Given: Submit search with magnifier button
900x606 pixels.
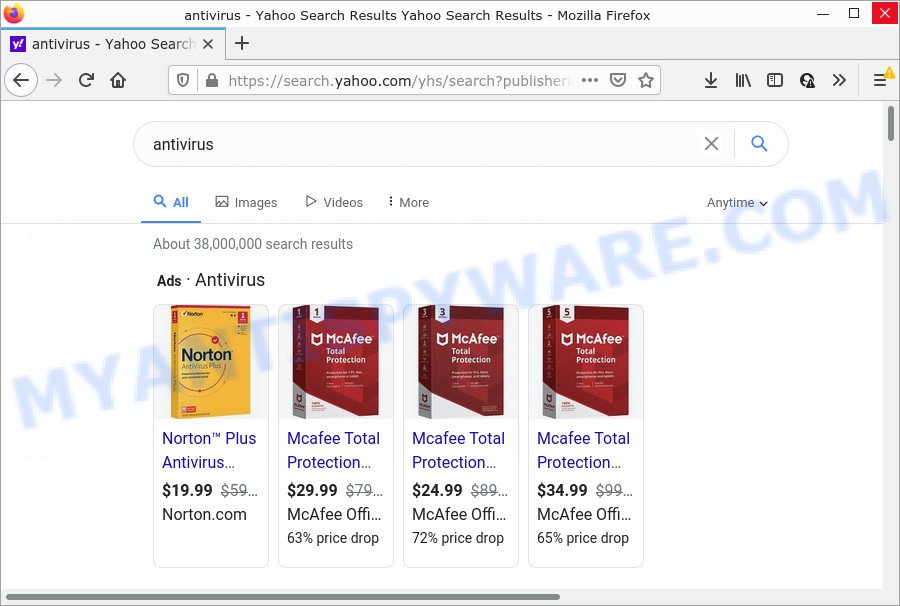Looking at the screenshot, I should [759, 143].
